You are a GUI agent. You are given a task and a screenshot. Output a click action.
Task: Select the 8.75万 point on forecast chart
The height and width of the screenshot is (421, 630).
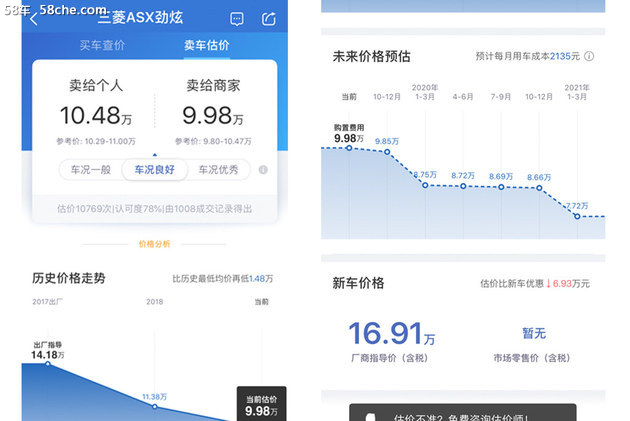tap(425, 185)
